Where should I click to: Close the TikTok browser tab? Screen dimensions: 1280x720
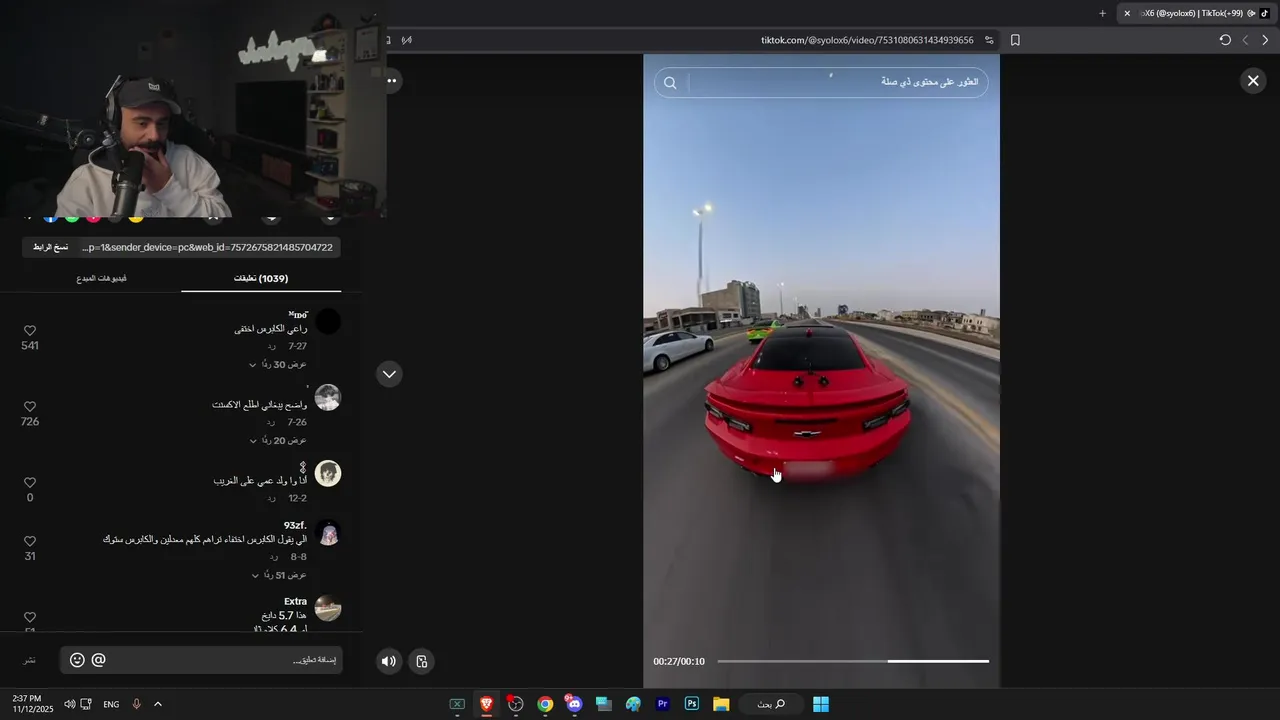(1127, 13)
